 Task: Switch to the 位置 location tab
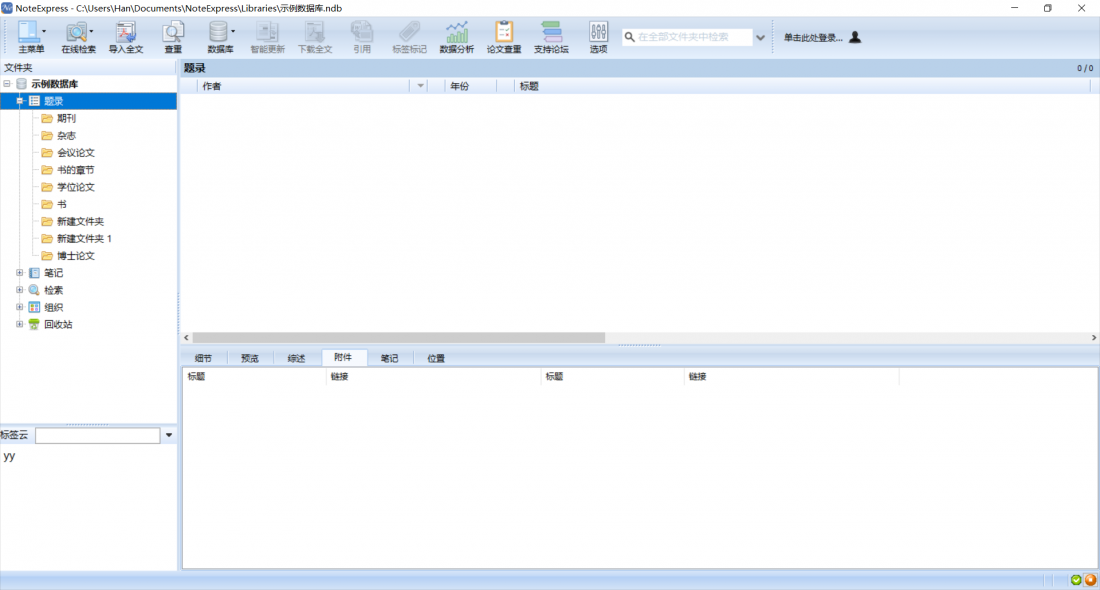(436, 358)
